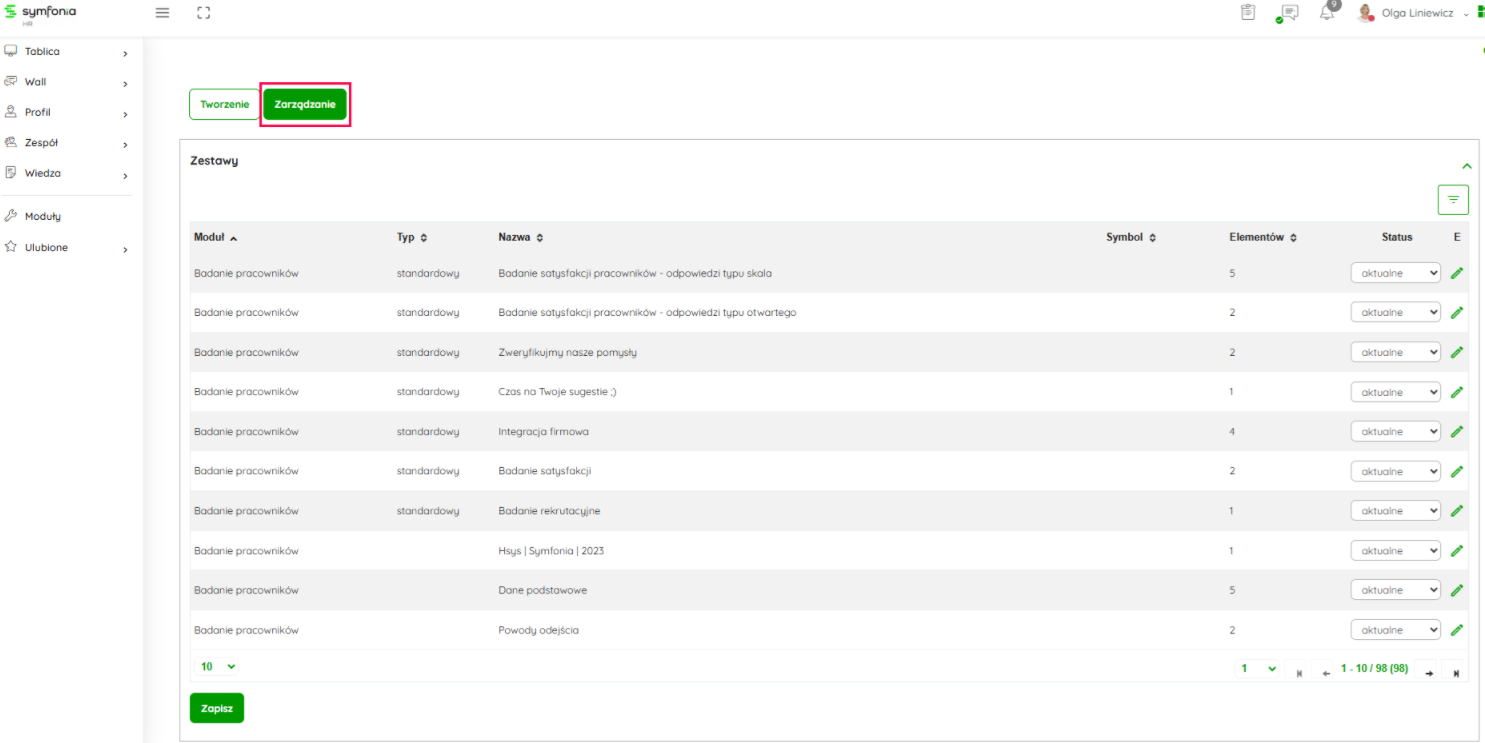1485x743 pixels.
Task: Jump to last page in pagination
Action: 1456,673
